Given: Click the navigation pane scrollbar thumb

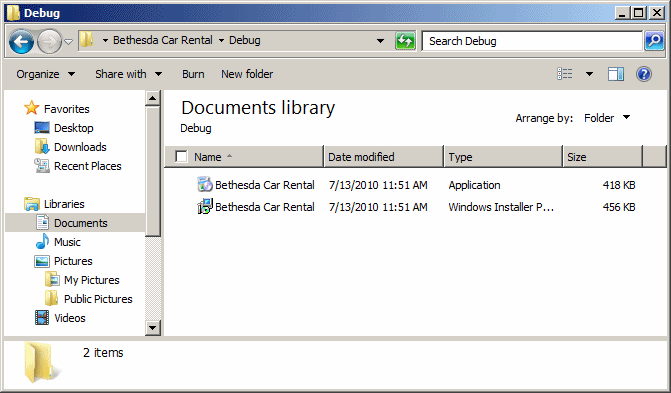Looking at the screenshot, I should pyautogui.click(x=153, y=171).
